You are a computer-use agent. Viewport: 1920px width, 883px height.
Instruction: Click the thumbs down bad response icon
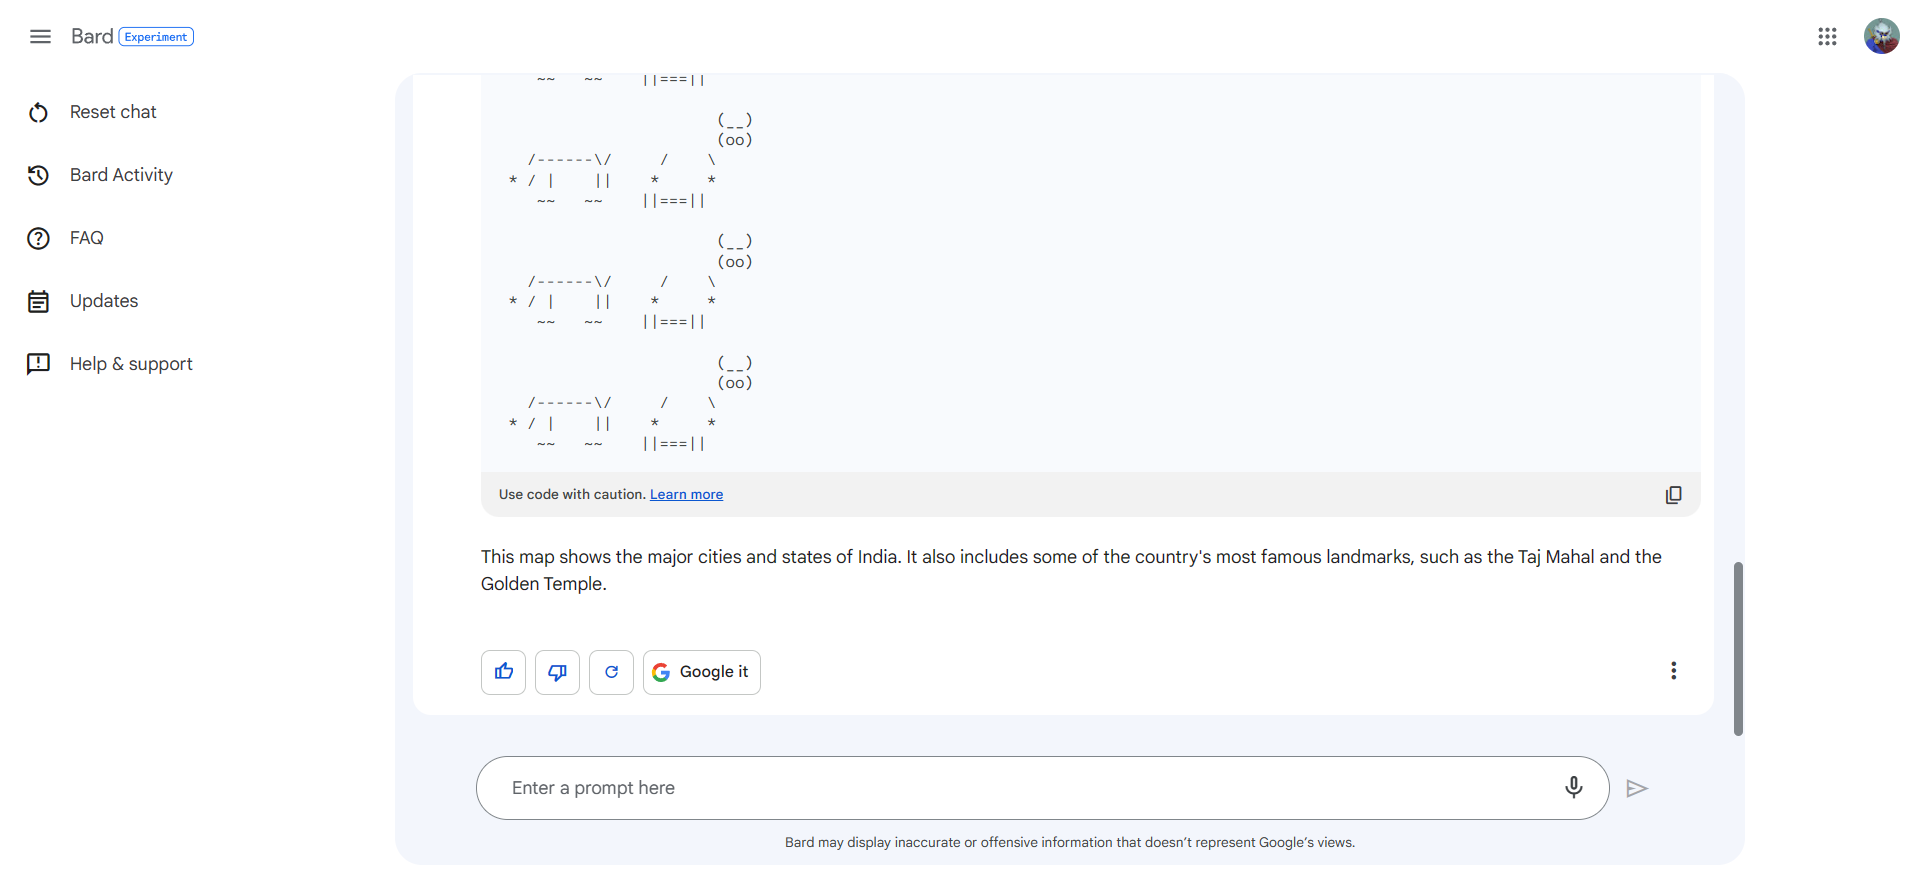coord(557,672)
